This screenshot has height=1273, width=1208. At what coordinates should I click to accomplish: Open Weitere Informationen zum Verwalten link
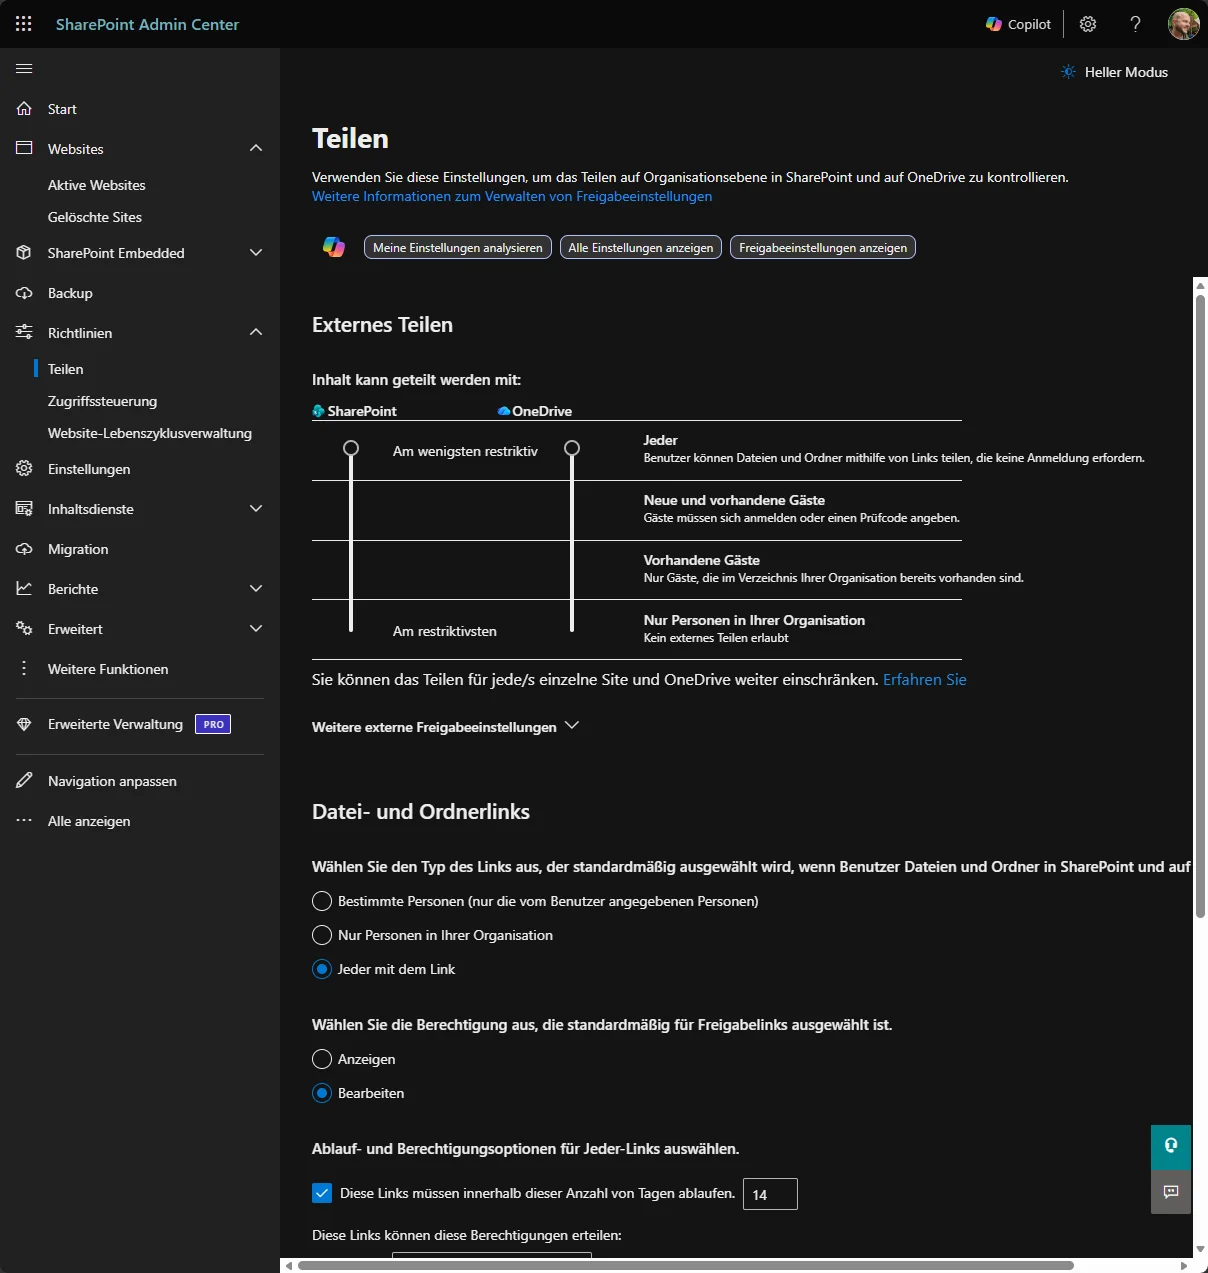tap(512, 196)
